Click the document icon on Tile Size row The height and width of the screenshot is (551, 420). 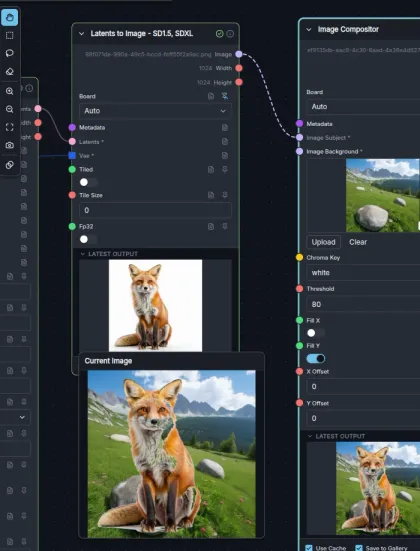[211, 195]
